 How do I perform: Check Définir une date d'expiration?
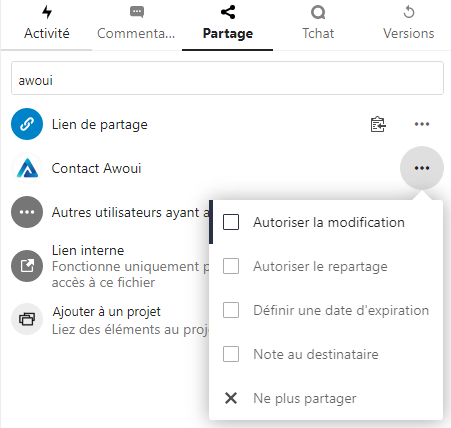tap(231, 310)
